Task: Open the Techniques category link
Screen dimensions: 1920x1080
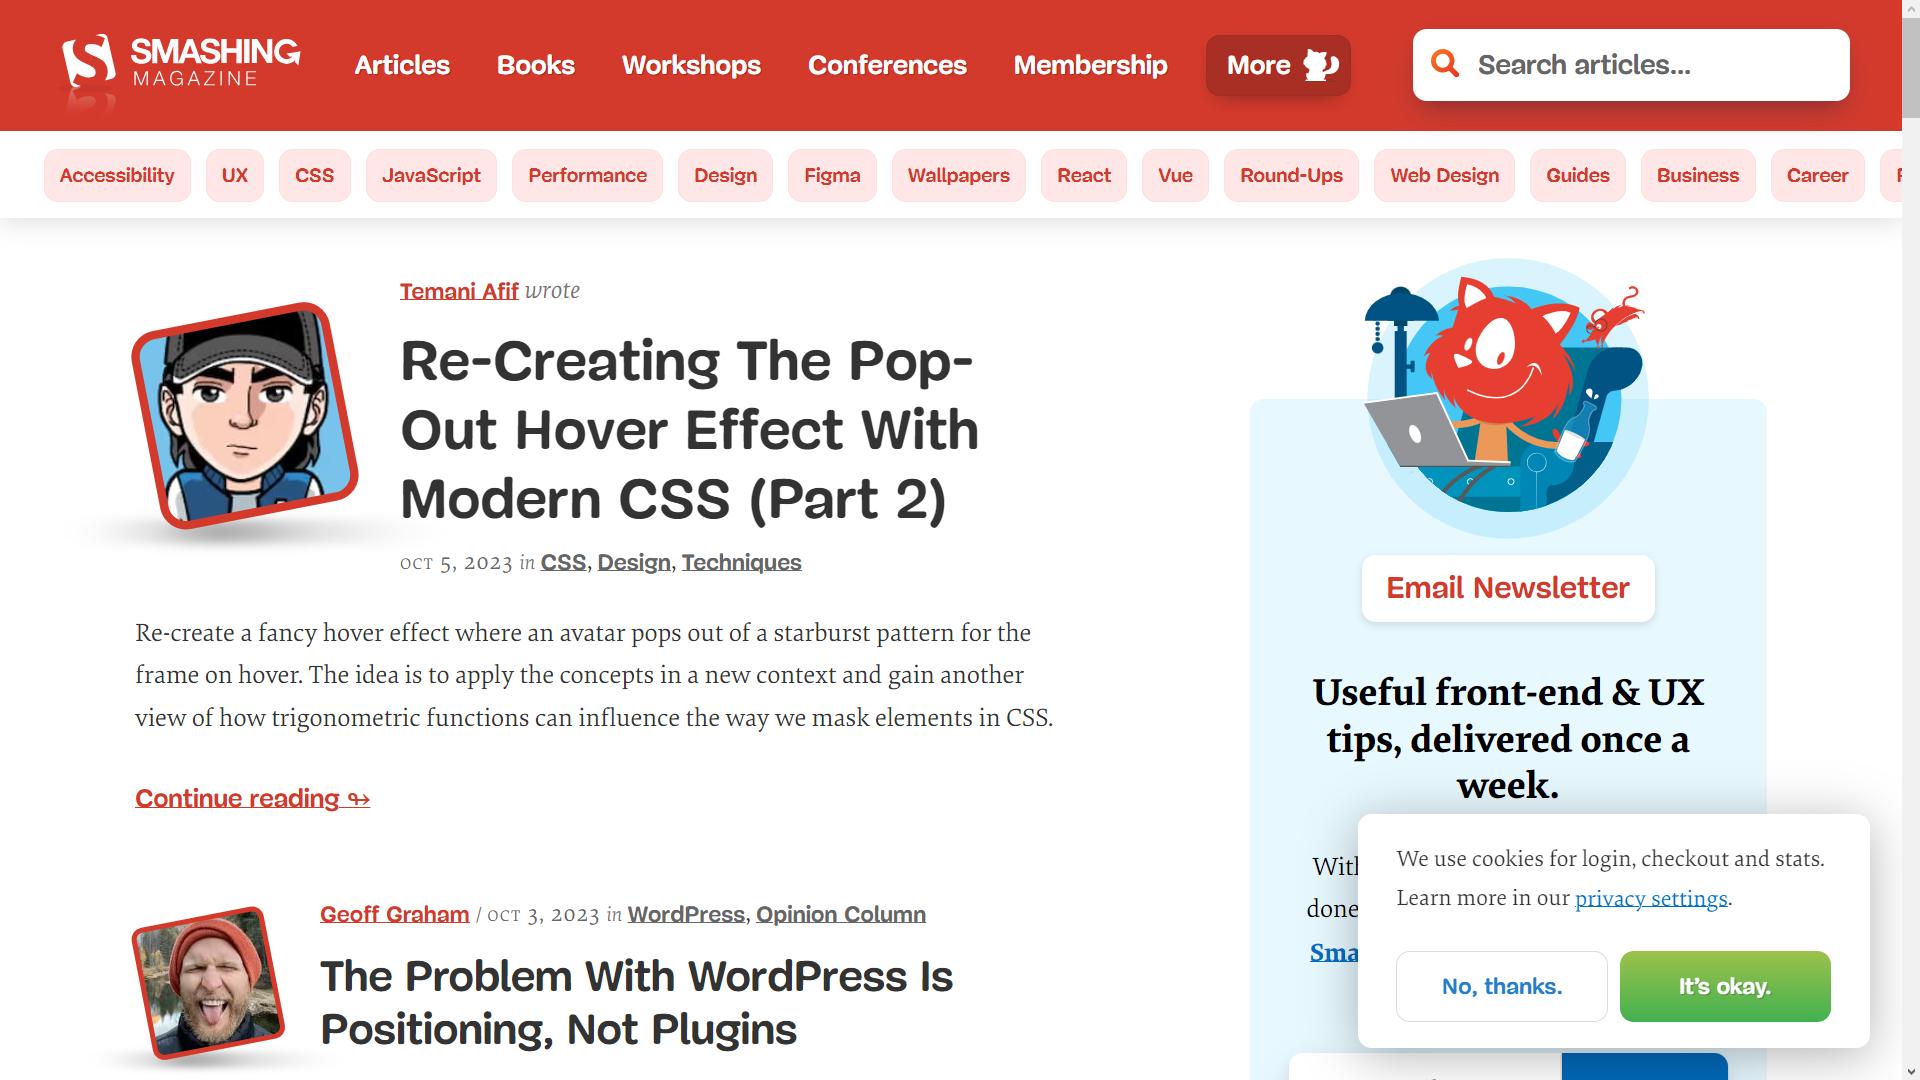Action: [x=741, y=562]
